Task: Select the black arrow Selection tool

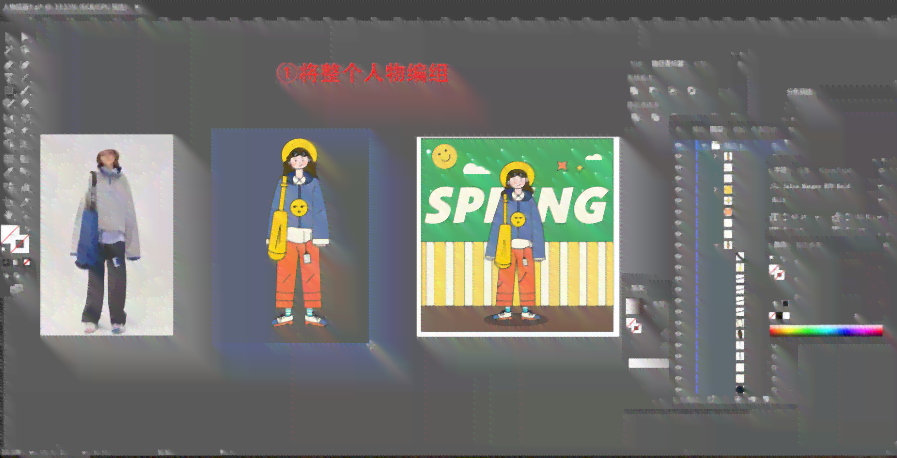Action: [10, 38]
